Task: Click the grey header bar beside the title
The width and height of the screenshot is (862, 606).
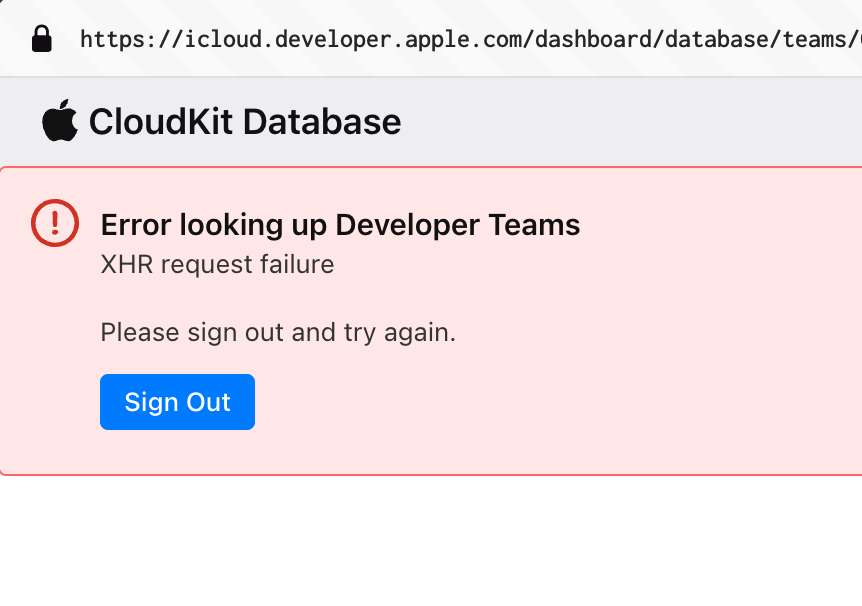Action: 632,122
